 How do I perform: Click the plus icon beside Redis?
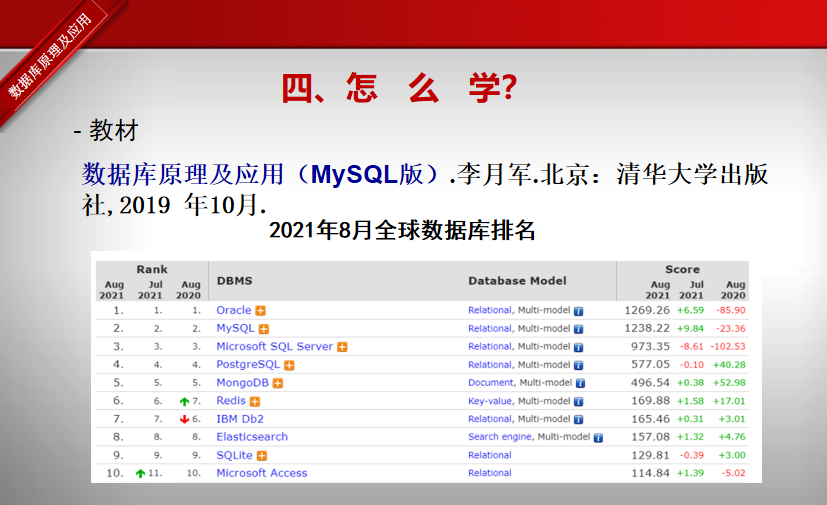click(x=255, y=402)
